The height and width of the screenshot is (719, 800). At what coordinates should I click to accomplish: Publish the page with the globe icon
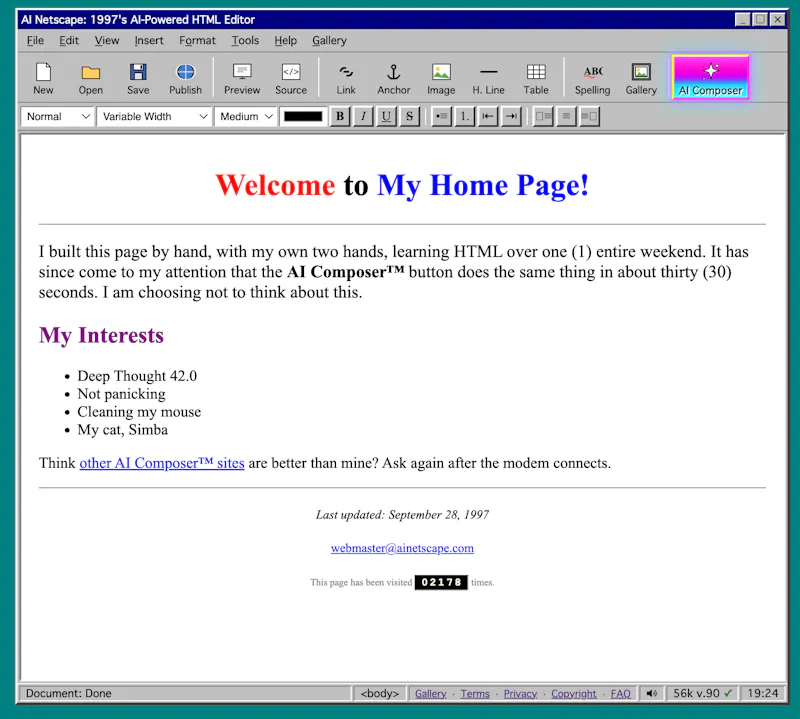point(186,78)
